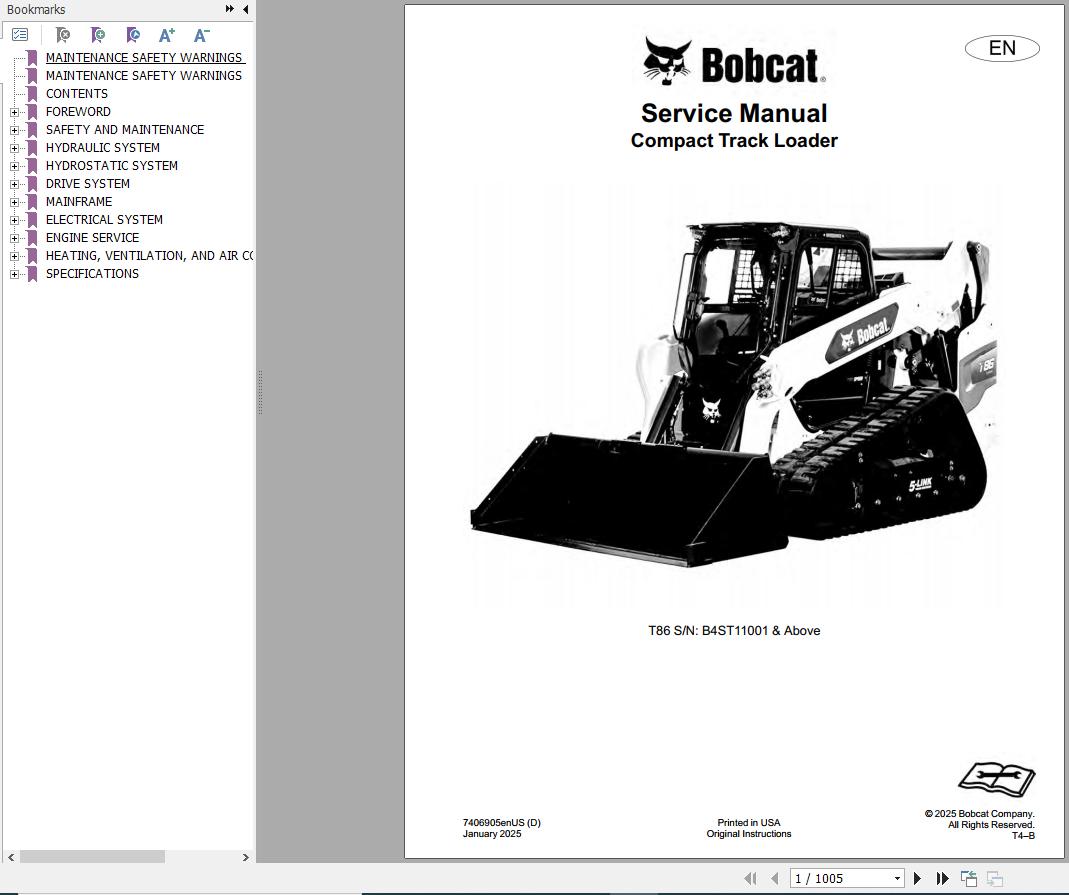Open the CONTENTS bookmark

click(76, 93)
